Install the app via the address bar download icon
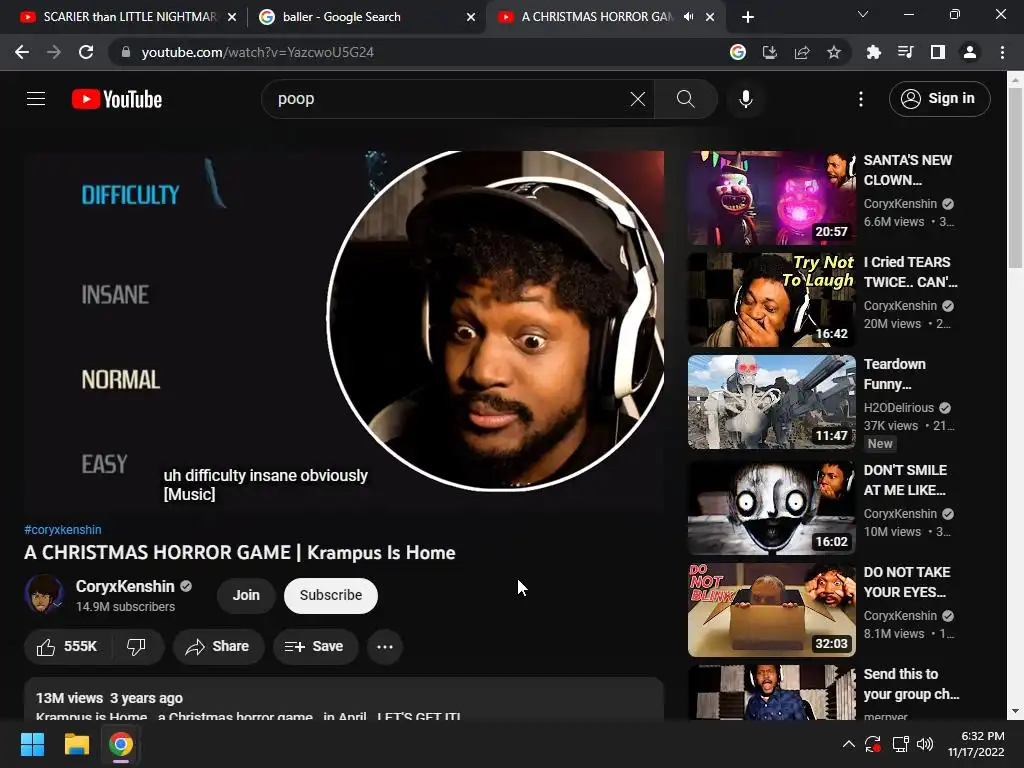Viewport: 1024px width, 768px height. (769, 52)
